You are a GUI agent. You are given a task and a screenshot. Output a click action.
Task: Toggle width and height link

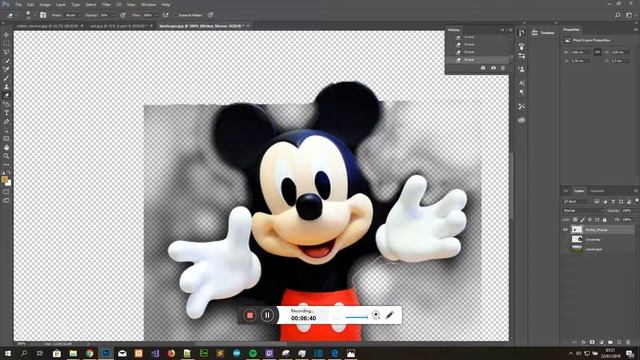pos(597,52)
